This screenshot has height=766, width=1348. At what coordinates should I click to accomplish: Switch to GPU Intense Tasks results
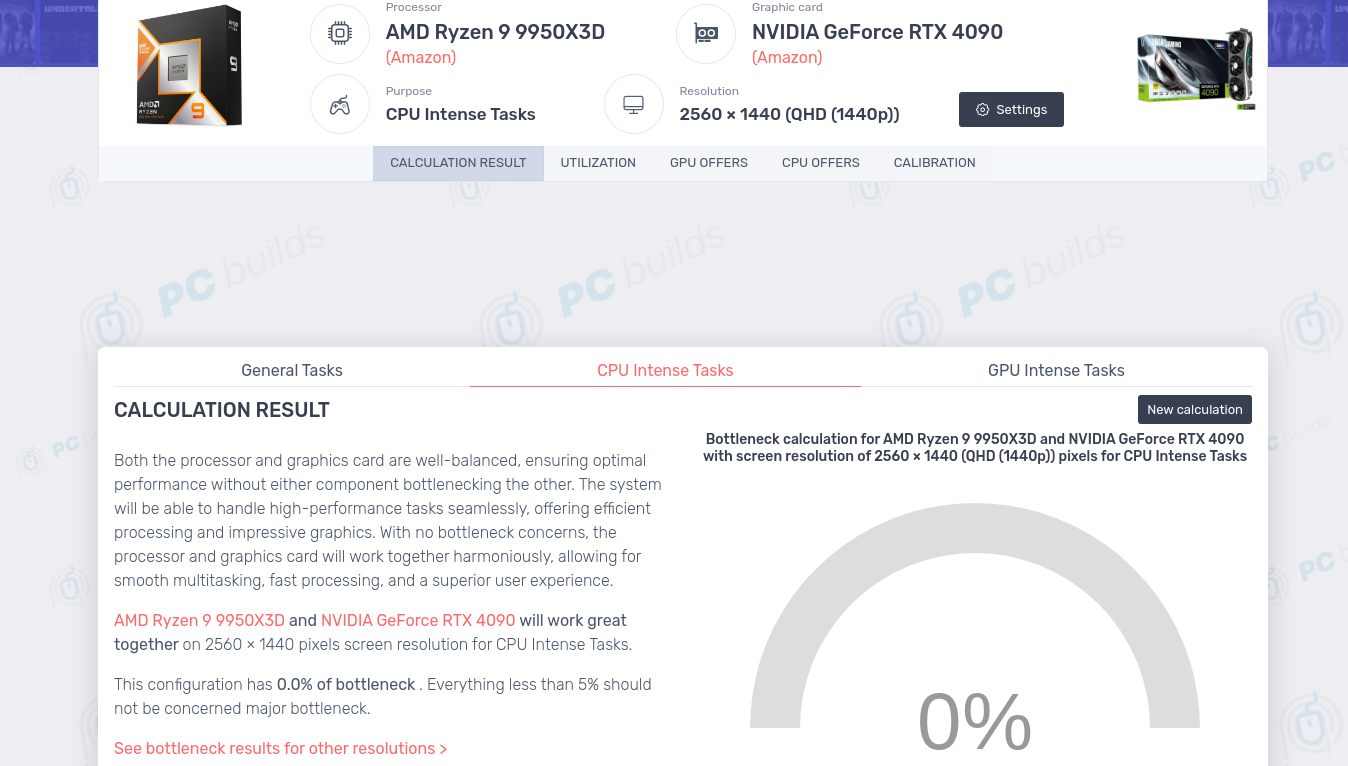pyautogui.click(x=1056, y=370)
